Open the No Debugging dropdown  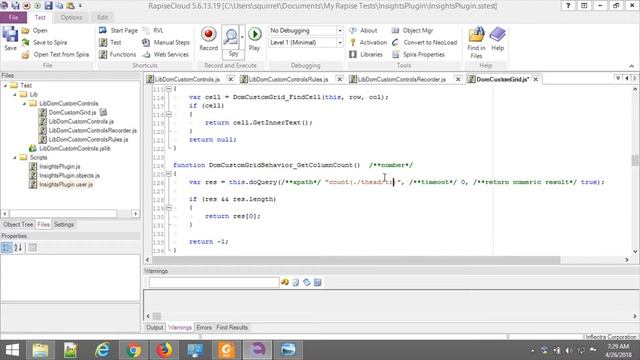340,31
